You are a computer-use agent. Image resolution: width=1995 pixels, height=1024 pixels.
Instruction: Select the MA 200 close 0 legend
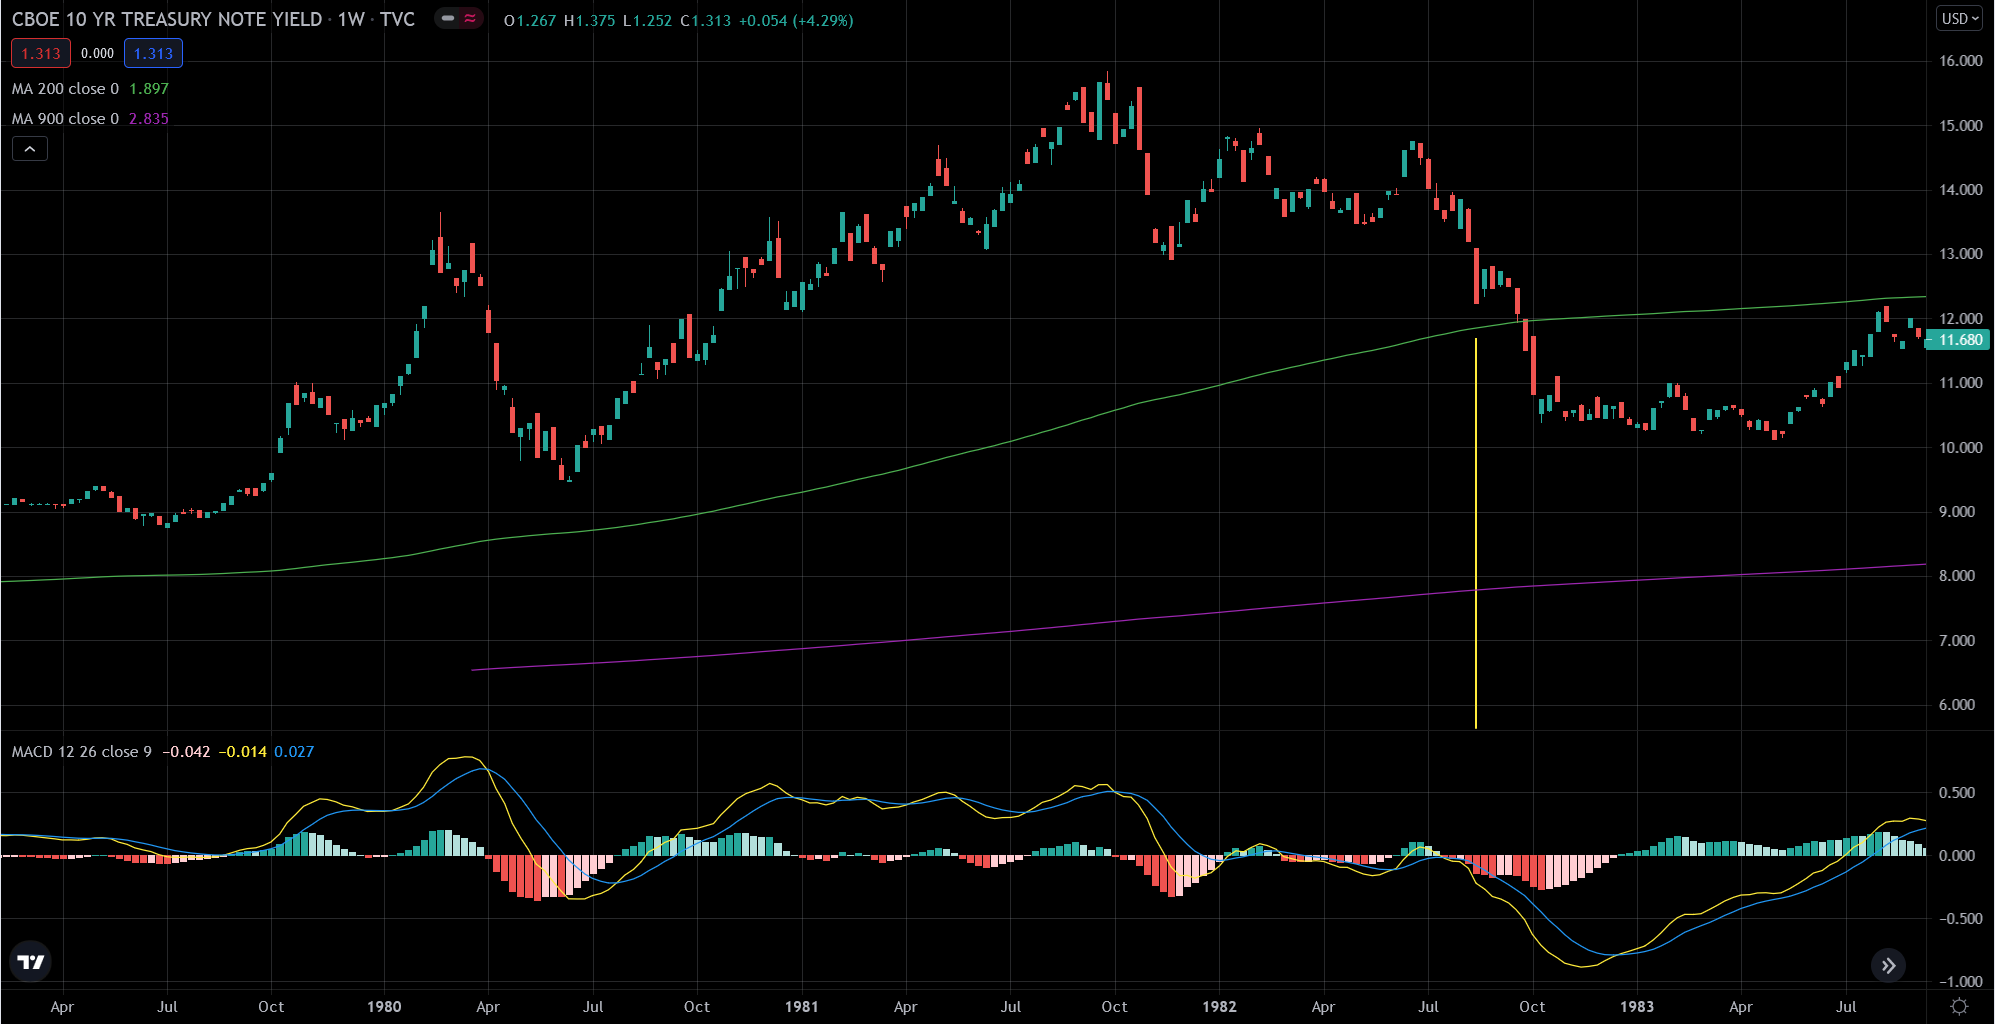click(65, 89)
